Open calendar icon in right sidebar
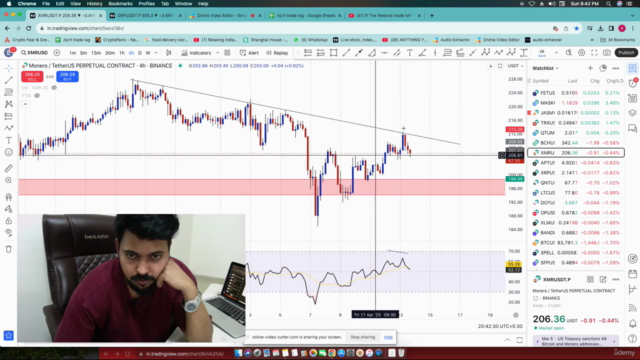This screenshot has width=640, height=360. 633,274
